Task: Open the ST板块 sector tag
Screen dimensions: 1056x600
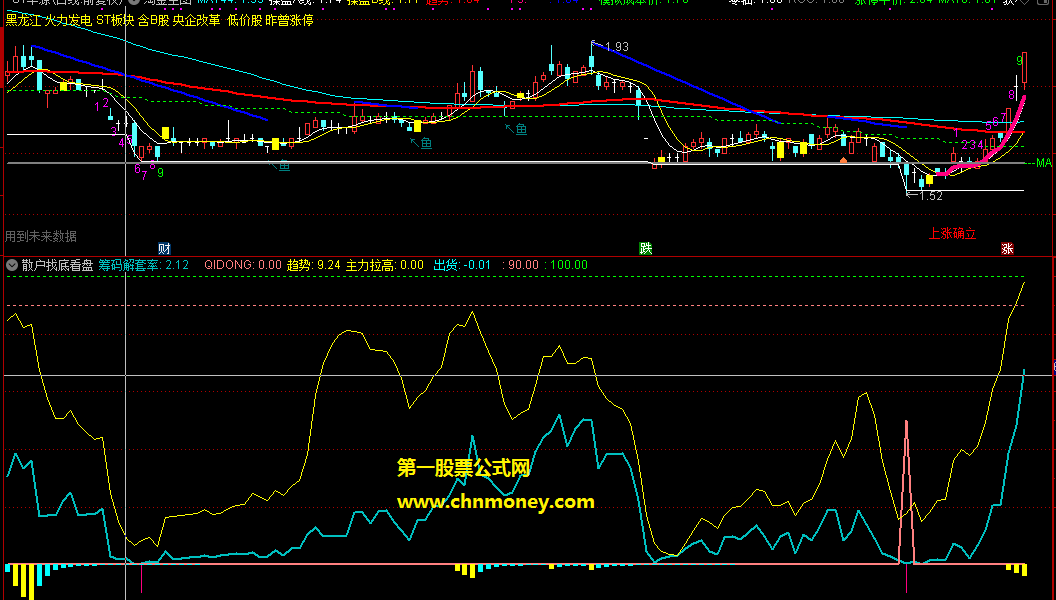Action: click(x=115, y=20)
